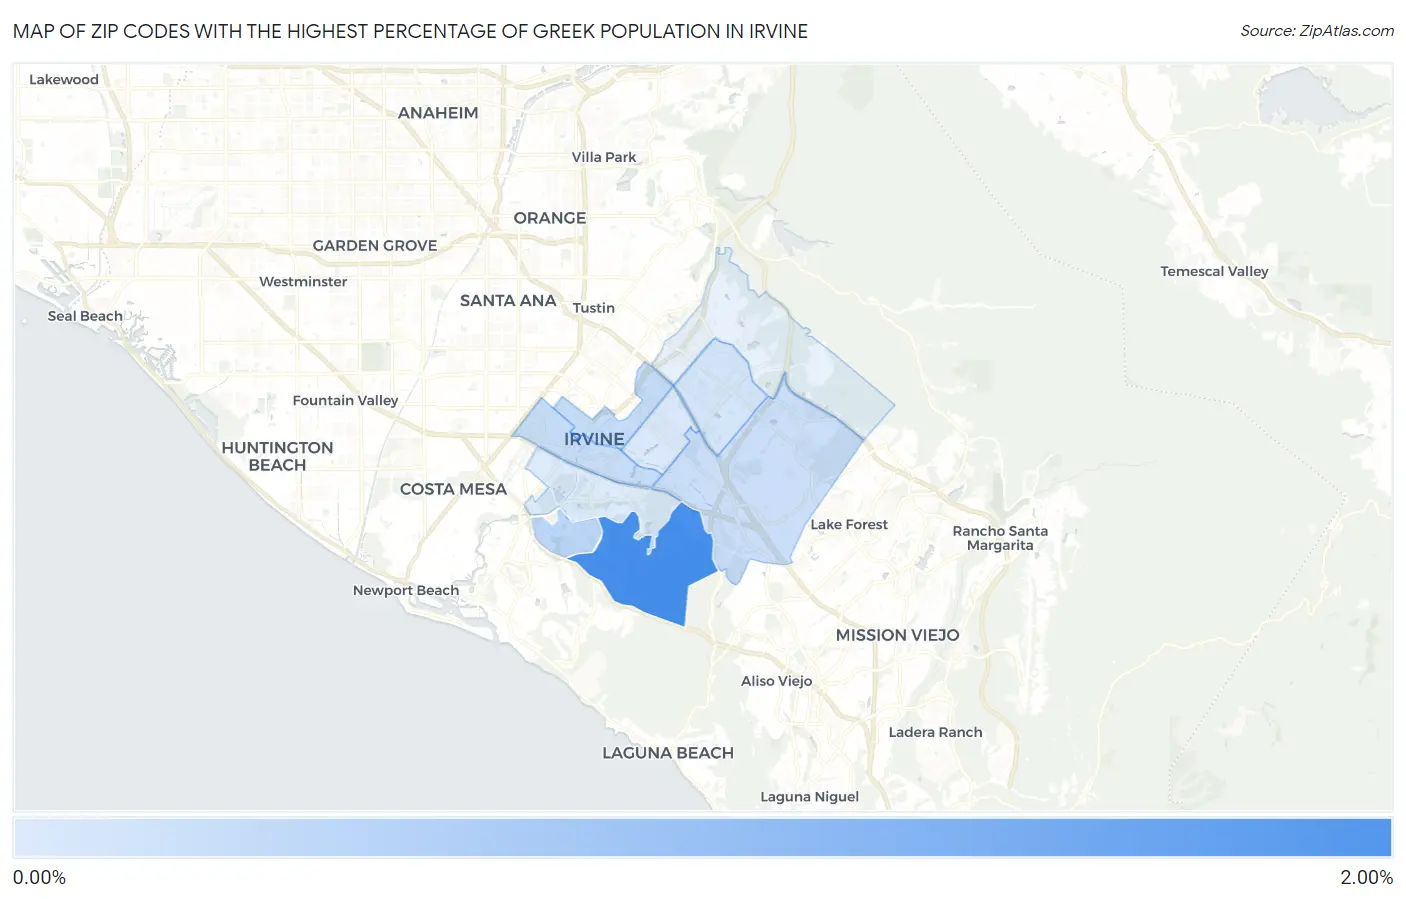Click the percentage color gradient legend bar
Viewport: 1406px width, 899px height.
tap(703, 838)
